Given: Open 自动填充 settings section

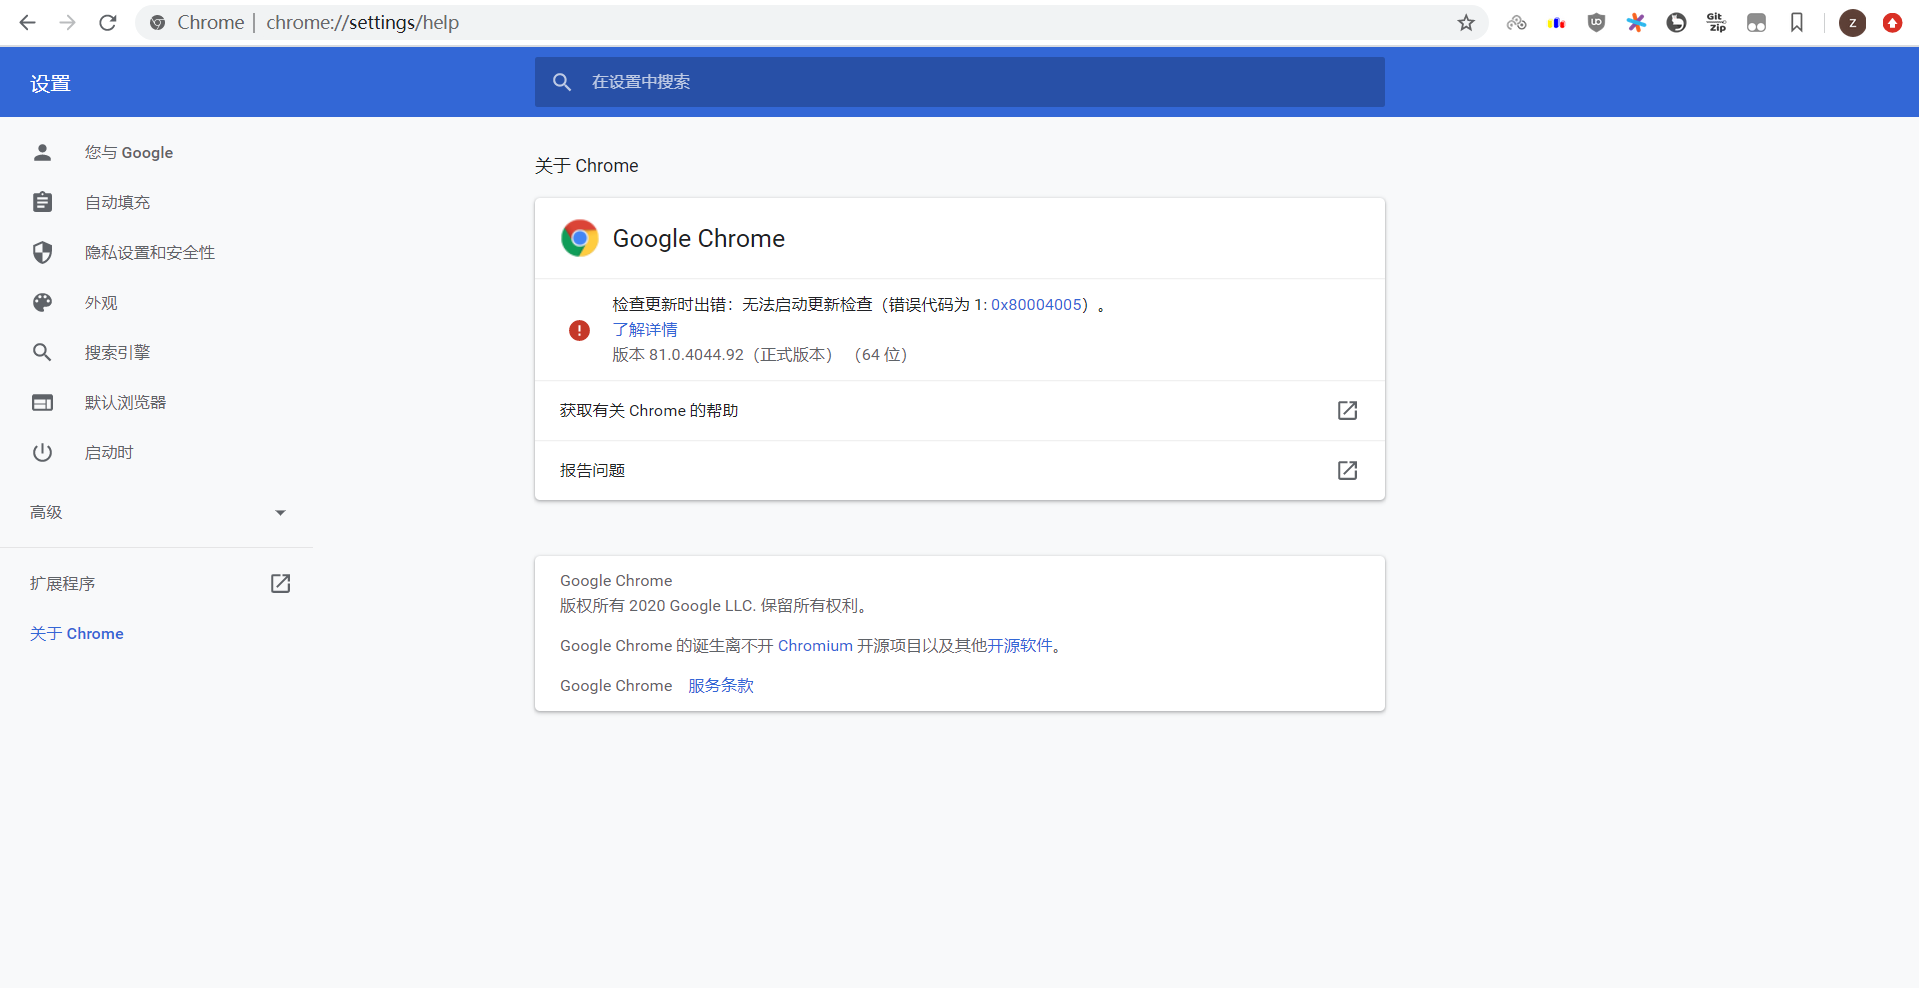Looking at the screenshot, I should [117, 202].
